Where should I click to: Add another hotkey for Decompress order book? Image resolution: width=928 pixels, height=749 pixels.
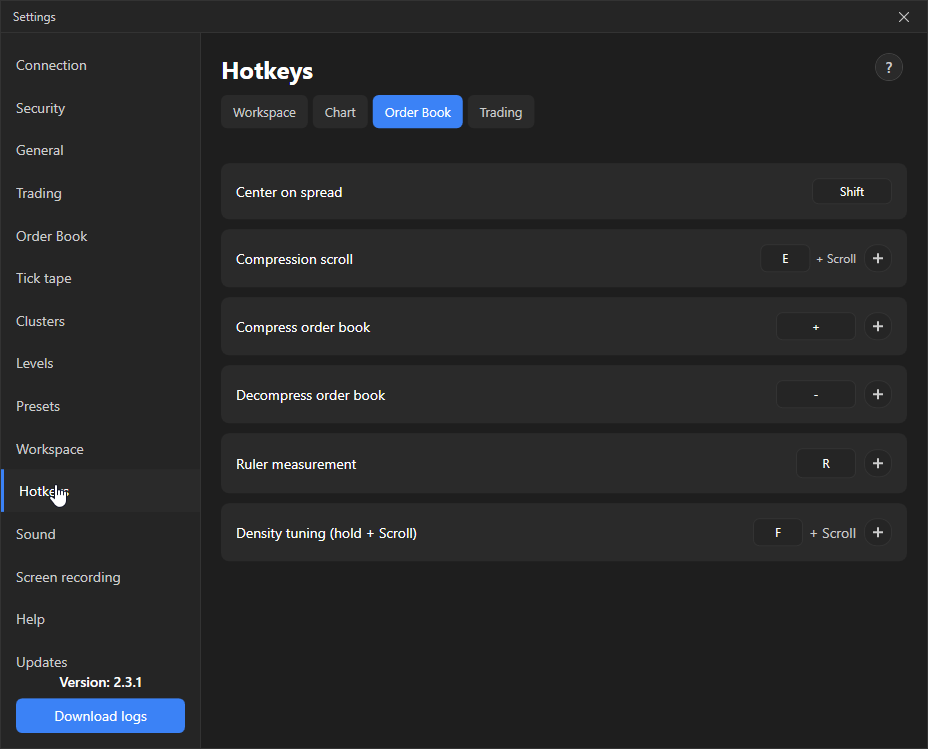coord(878,395)
